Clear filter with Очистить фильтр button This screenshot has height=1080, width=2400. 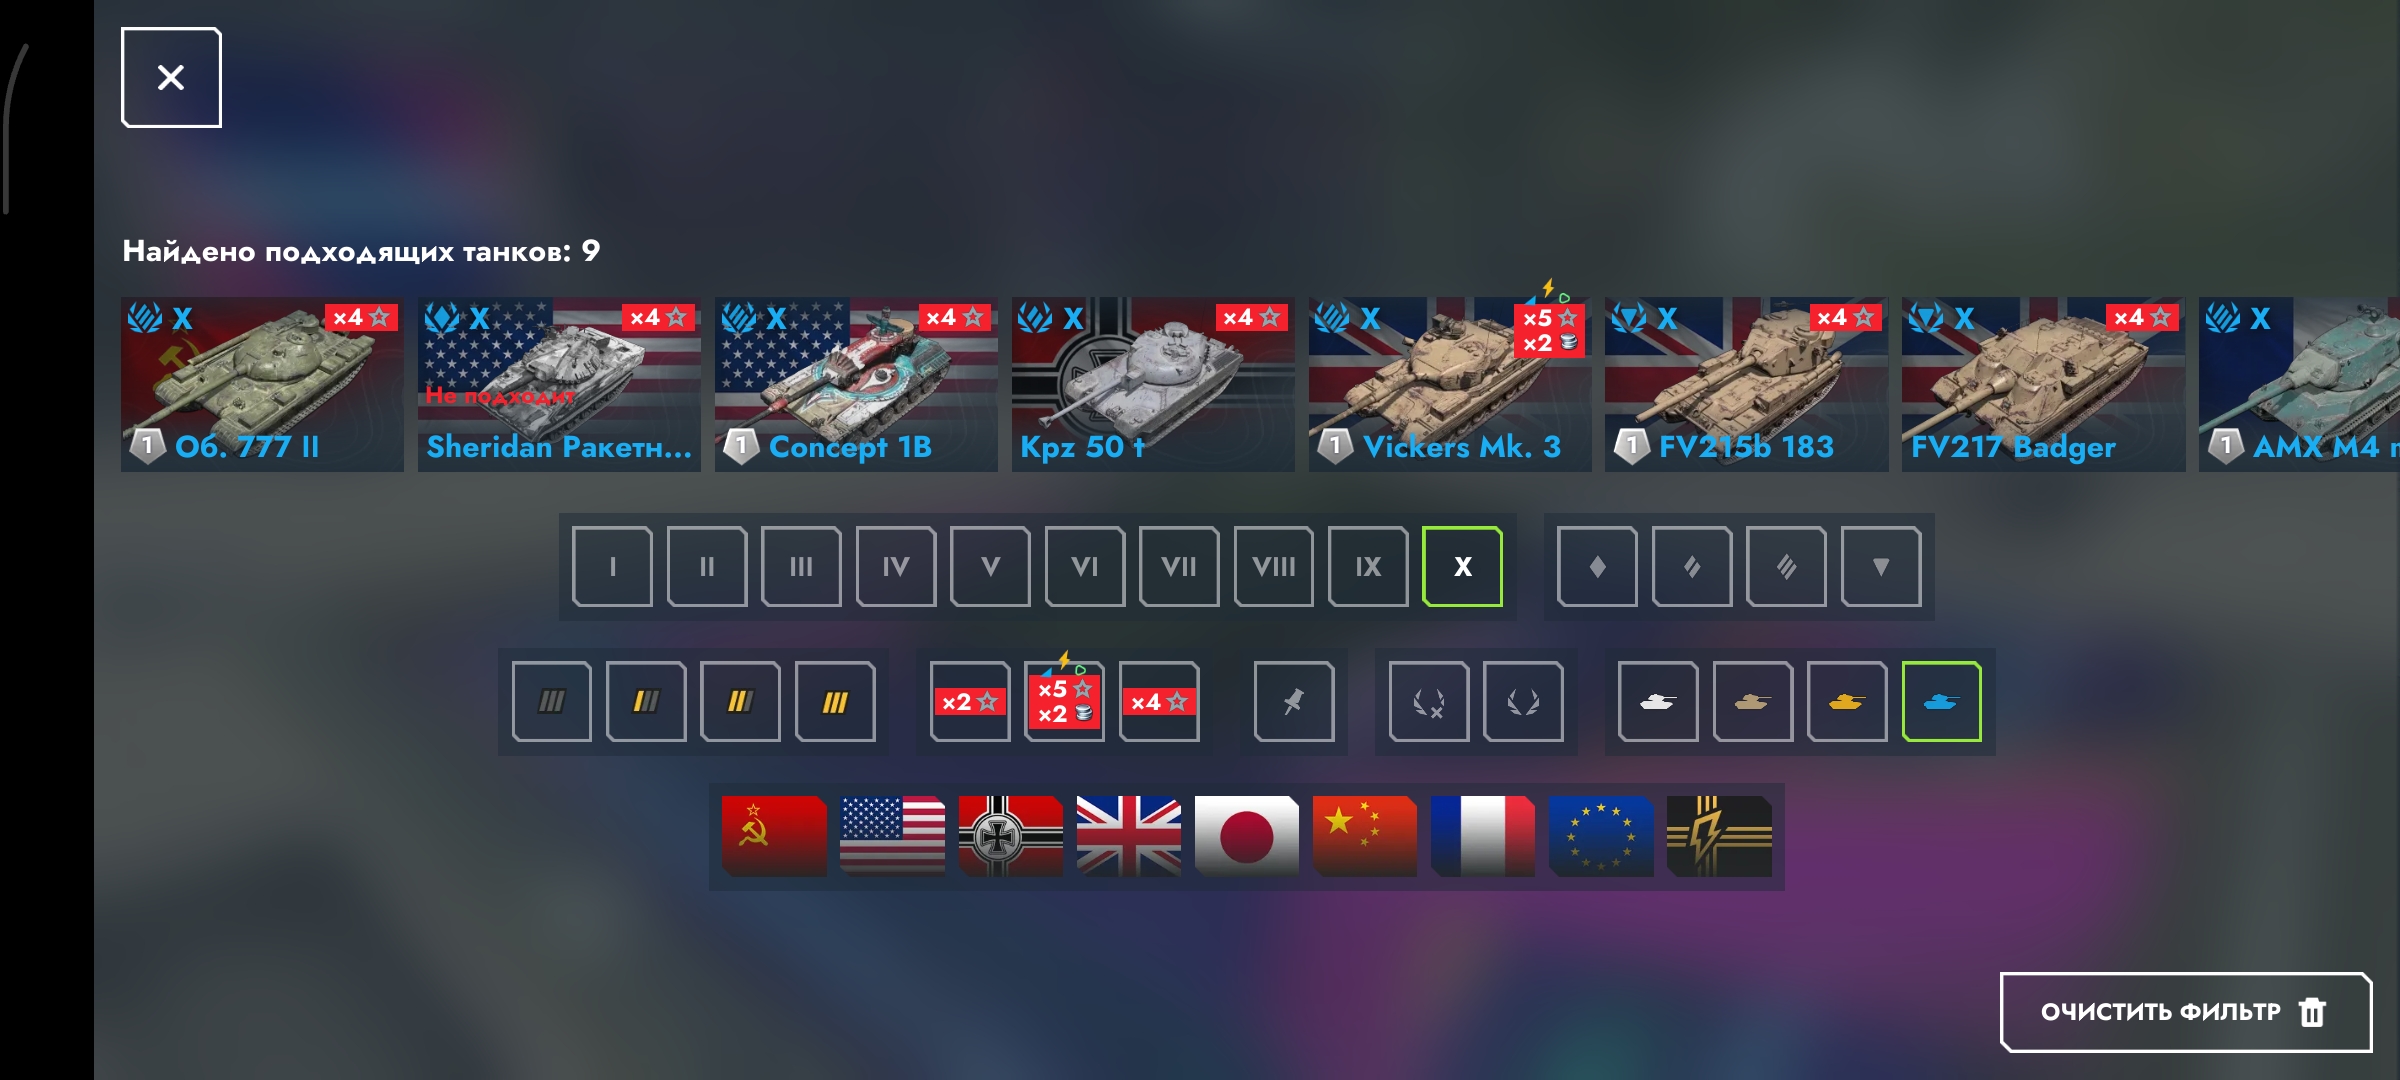pos(2186,1012)
